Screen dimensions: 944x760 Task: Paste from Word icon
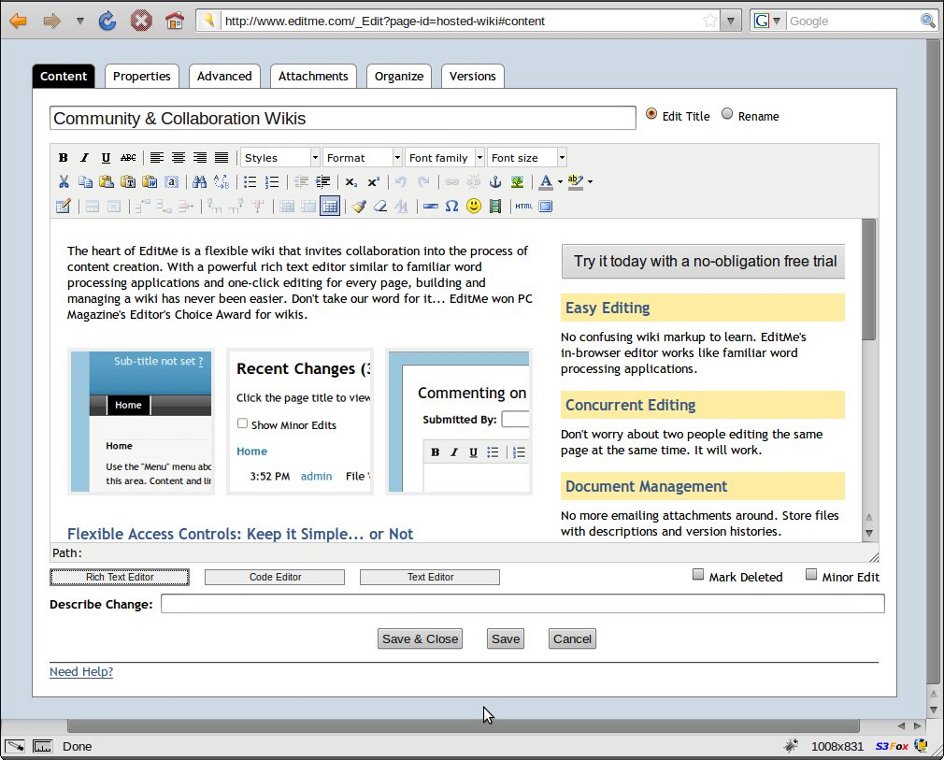[x=149, y=181]
